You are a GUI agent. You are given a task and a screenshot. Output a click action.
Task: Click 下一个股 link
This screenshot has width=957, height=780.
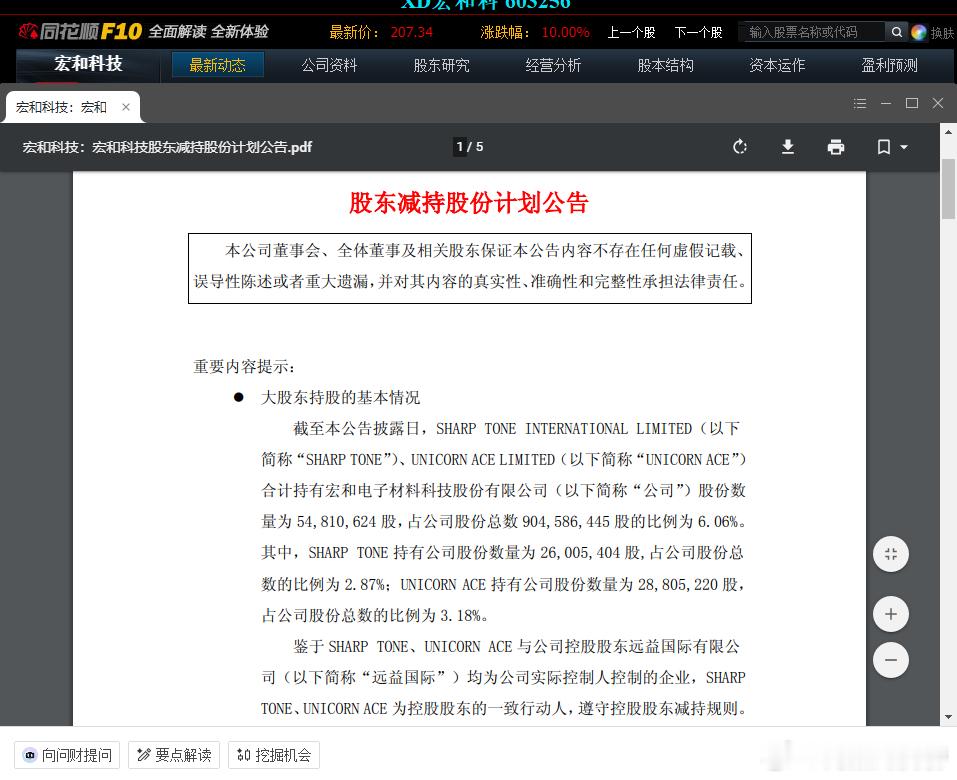tap(698, 32)
